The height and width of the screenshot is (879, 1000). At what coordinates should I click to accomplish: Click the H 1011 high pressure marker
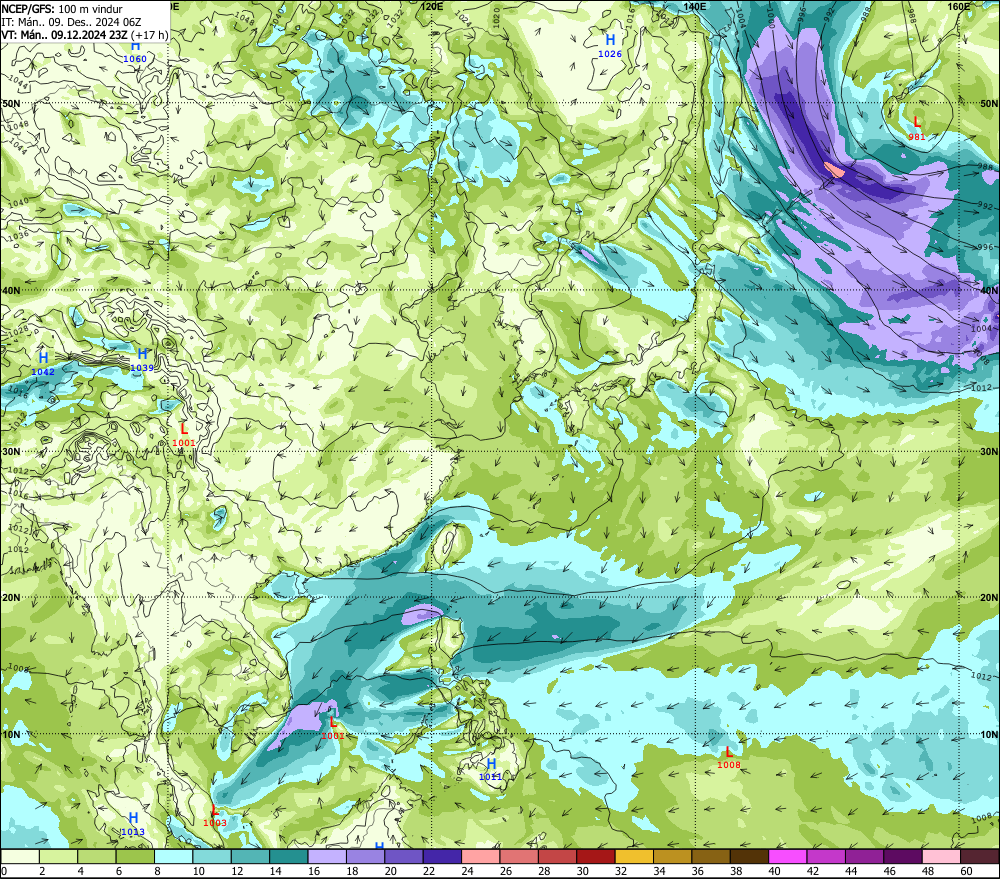click(490, 769)
